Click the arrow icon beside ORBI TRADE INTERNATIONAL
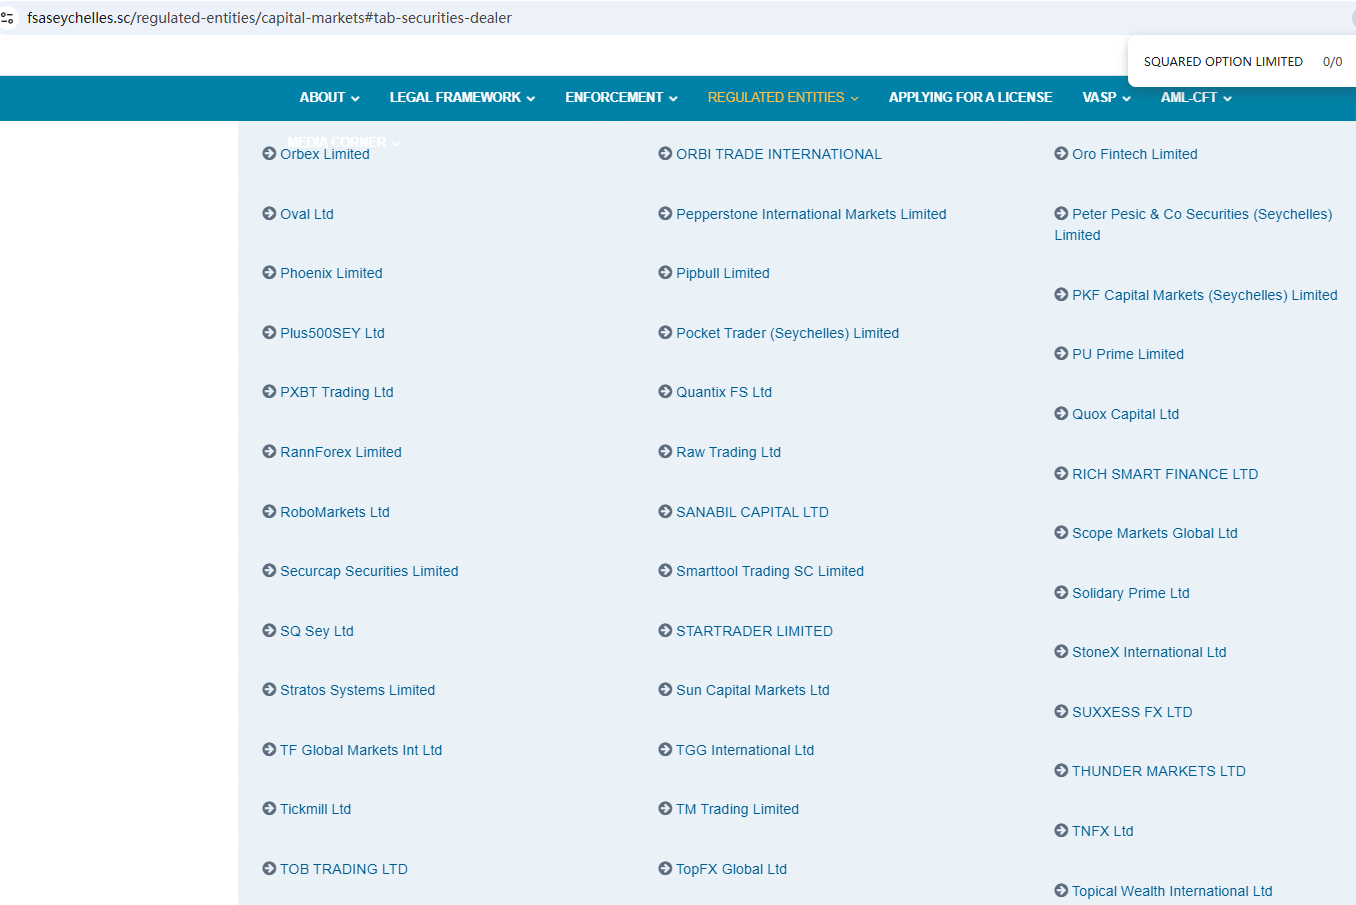Screen dimensions: 1356x905 [665, 154]
